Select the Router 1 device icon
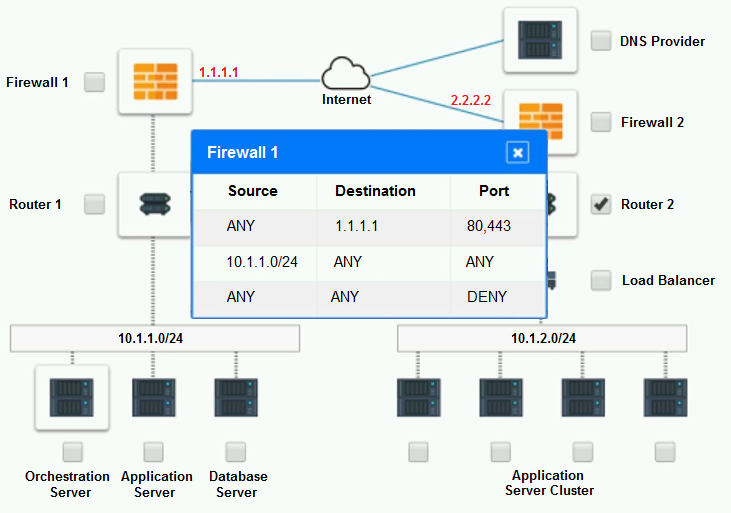The image size is (731, 513). pos(153,204)
